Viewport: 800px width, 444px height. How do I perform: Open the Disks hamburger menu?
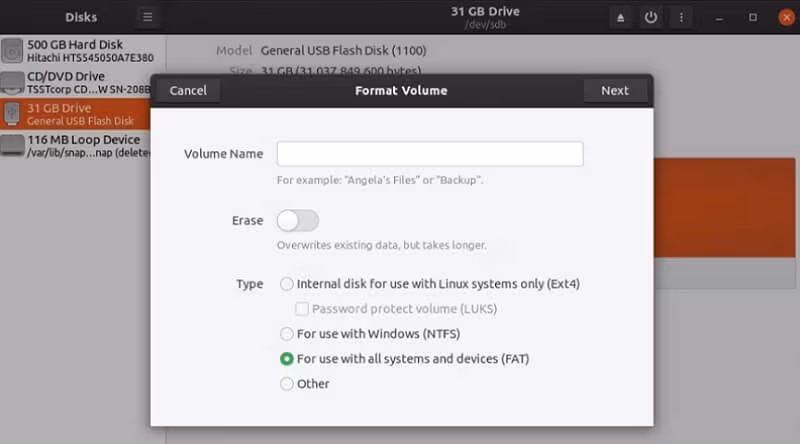(147, 17)
